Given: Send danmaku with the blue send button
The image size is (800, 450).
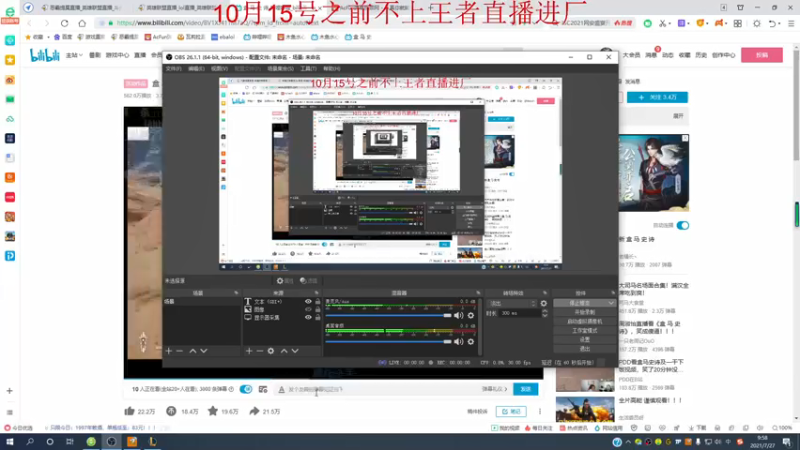Looking at the screenshot, I should 526,389.
